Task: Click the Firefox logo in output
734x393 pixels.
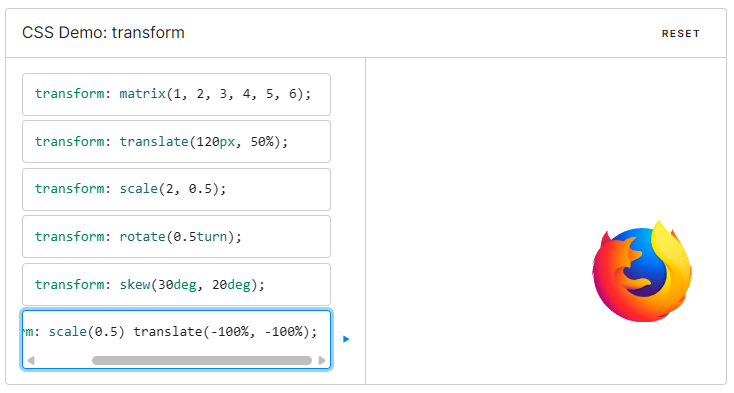Action: pos(642,271)
